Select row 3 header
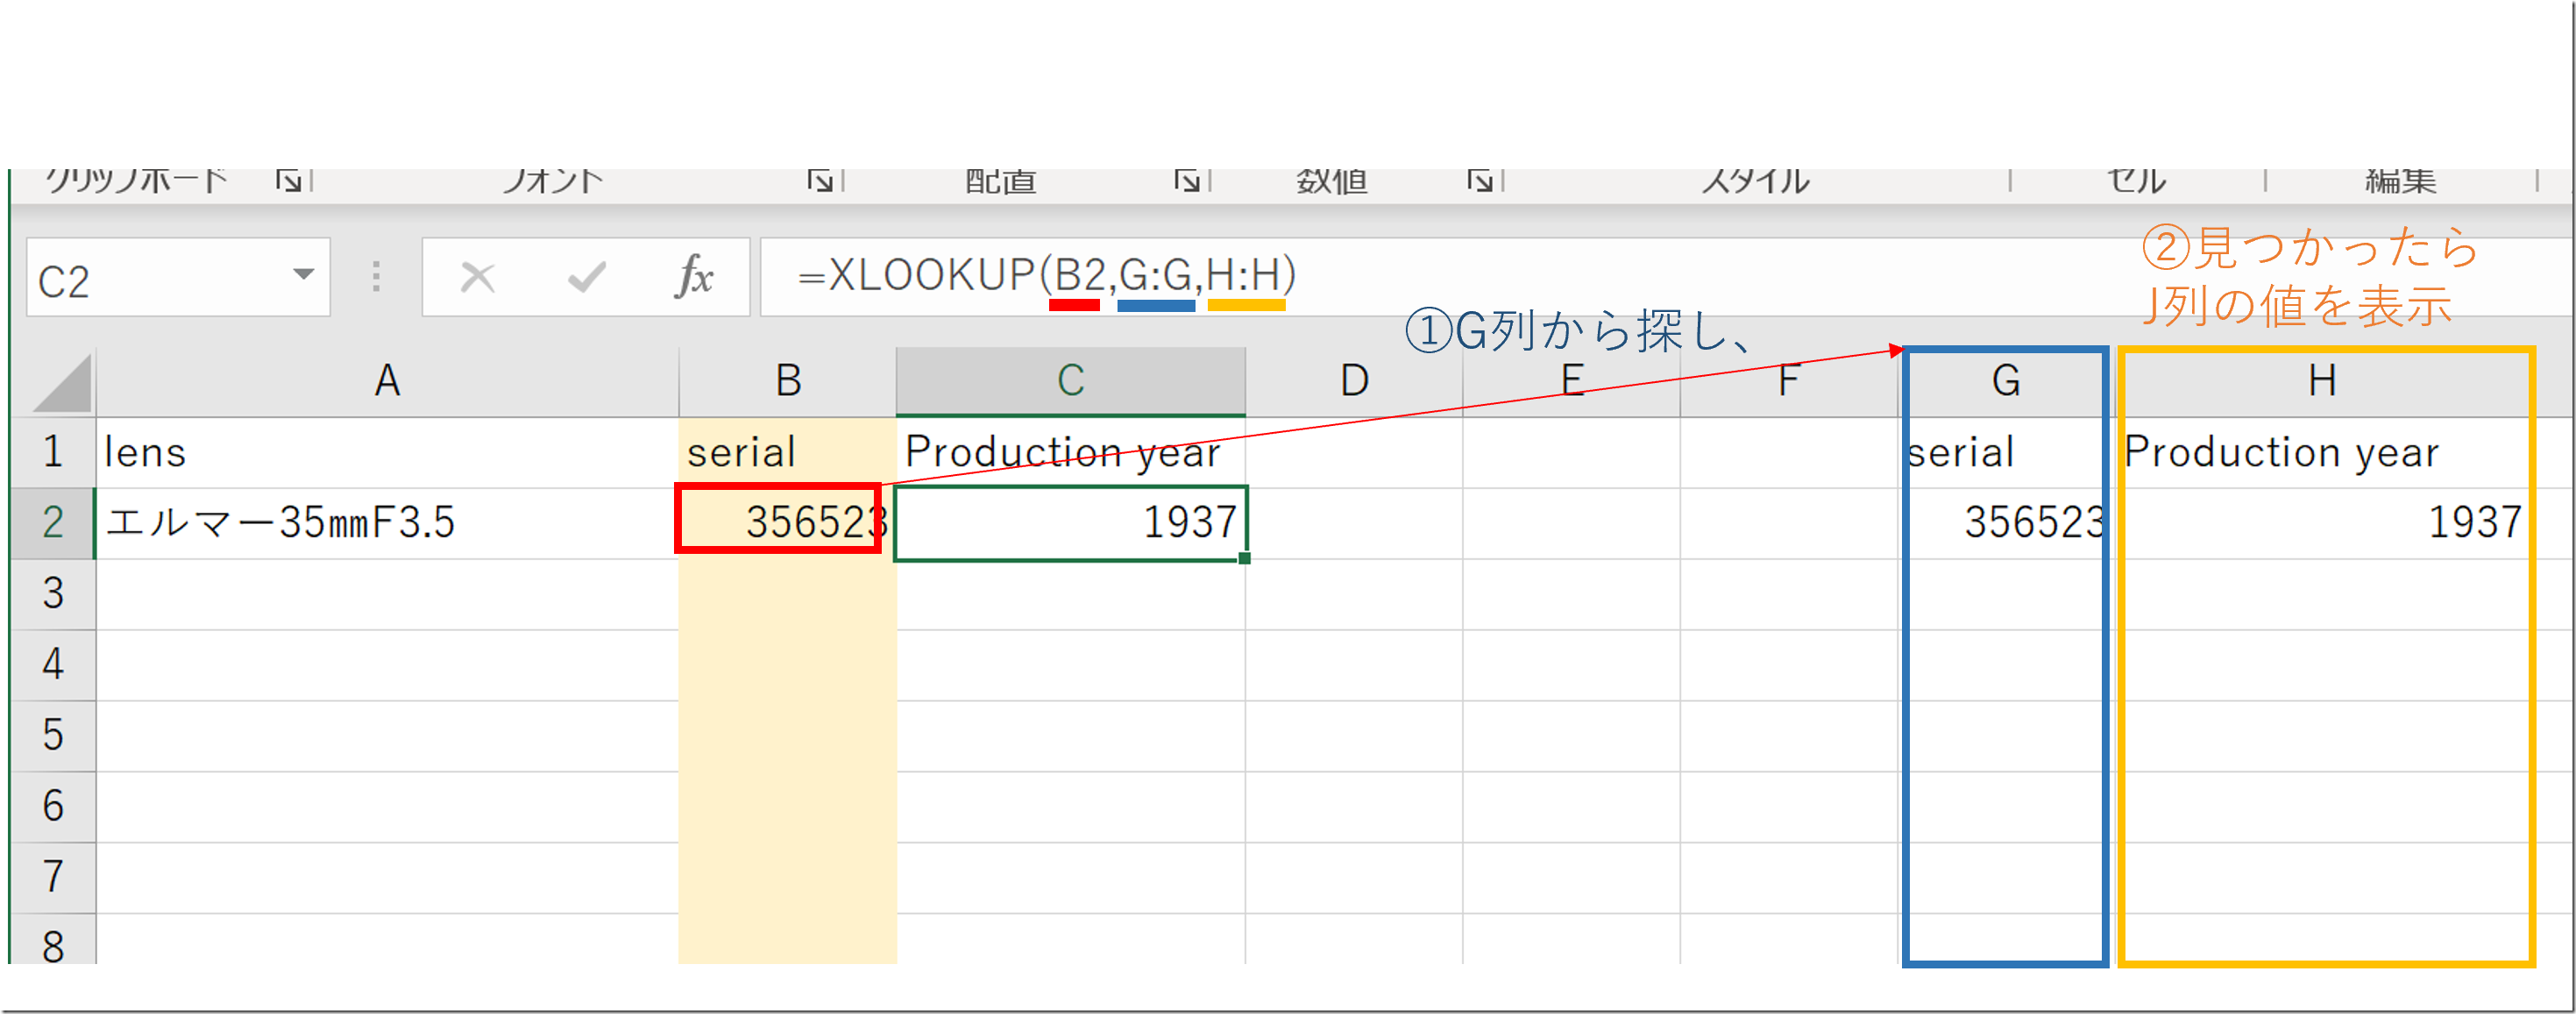The image size is (2576, 1014). coord(53,594)
